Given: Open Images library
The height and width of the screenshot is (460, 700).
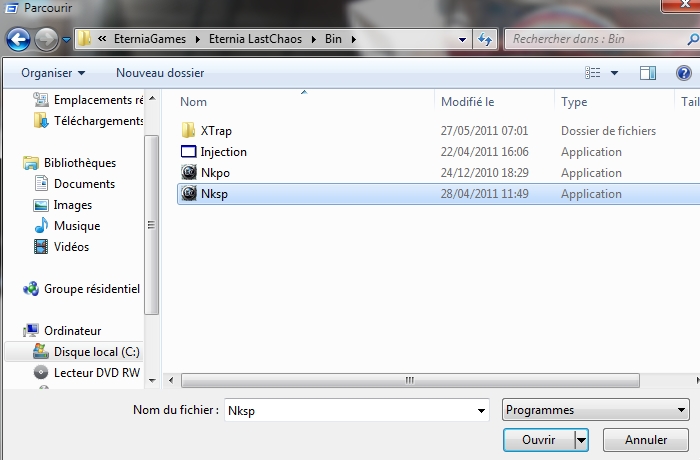Looking at the screenshot, I should pyautogui.click(x=63, y=205).
